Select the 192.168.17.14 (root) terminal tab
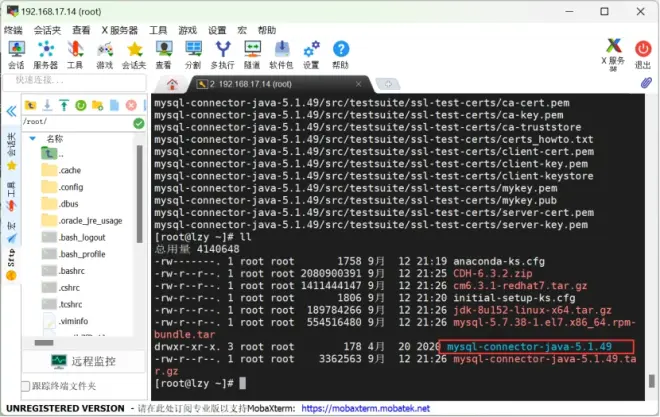 (281, 84)
